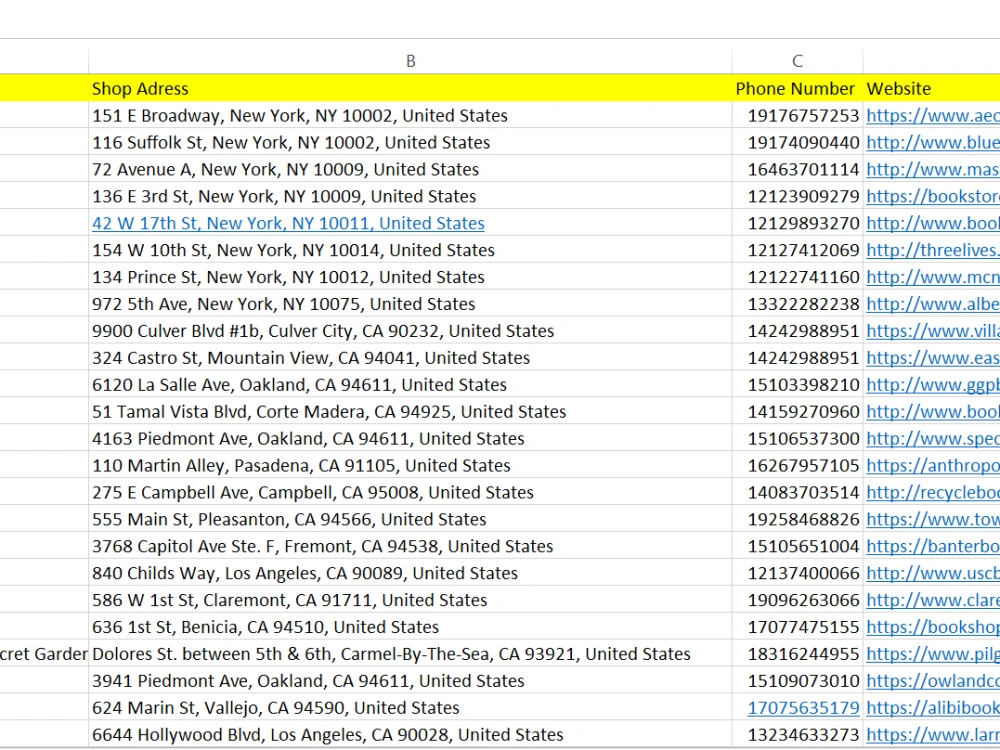Select phone number cell 16463701114
The height and width of the screenshot is (750, 1000).
tap(797, 169)
